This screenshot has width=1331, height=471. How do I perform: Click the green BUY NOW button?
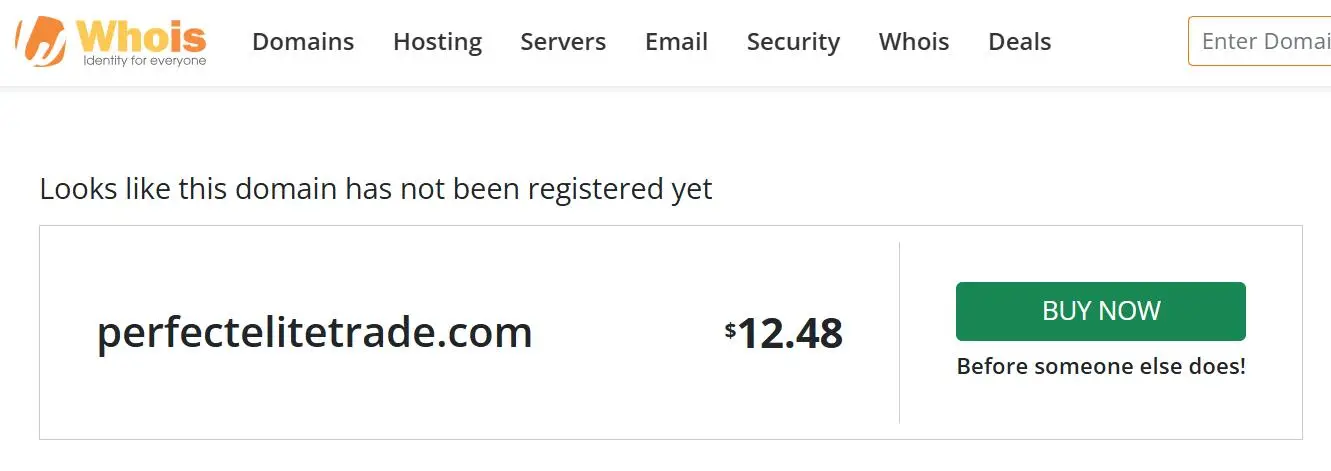(x=1101, y=311)
